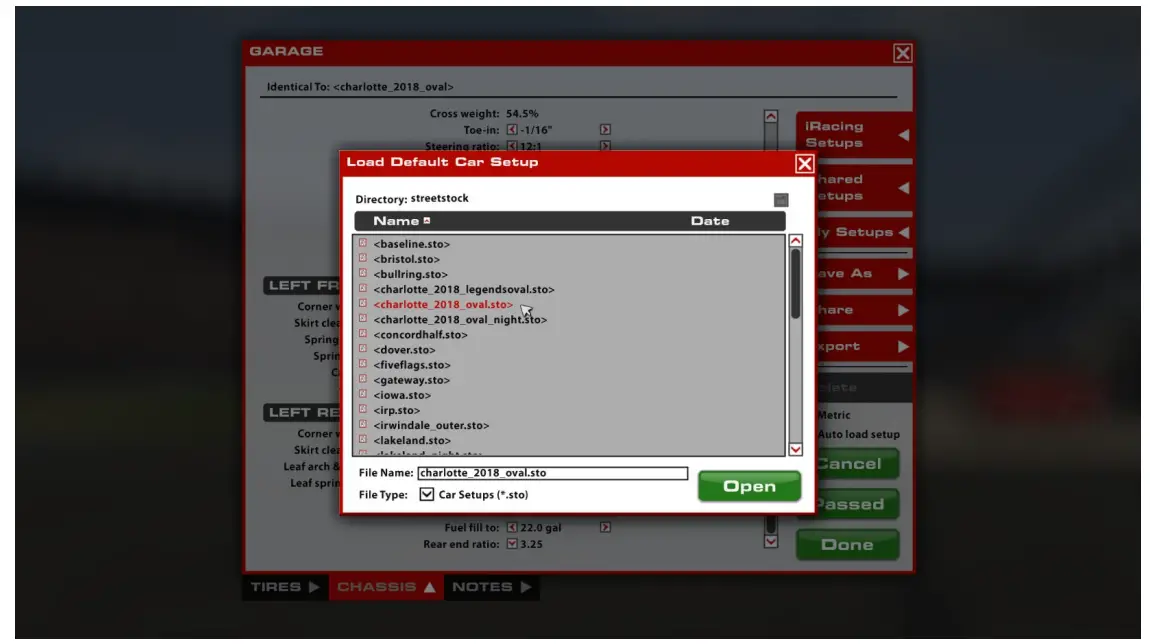
Task: Click the file icon beside gateway.sto
Action: (362, 379)
